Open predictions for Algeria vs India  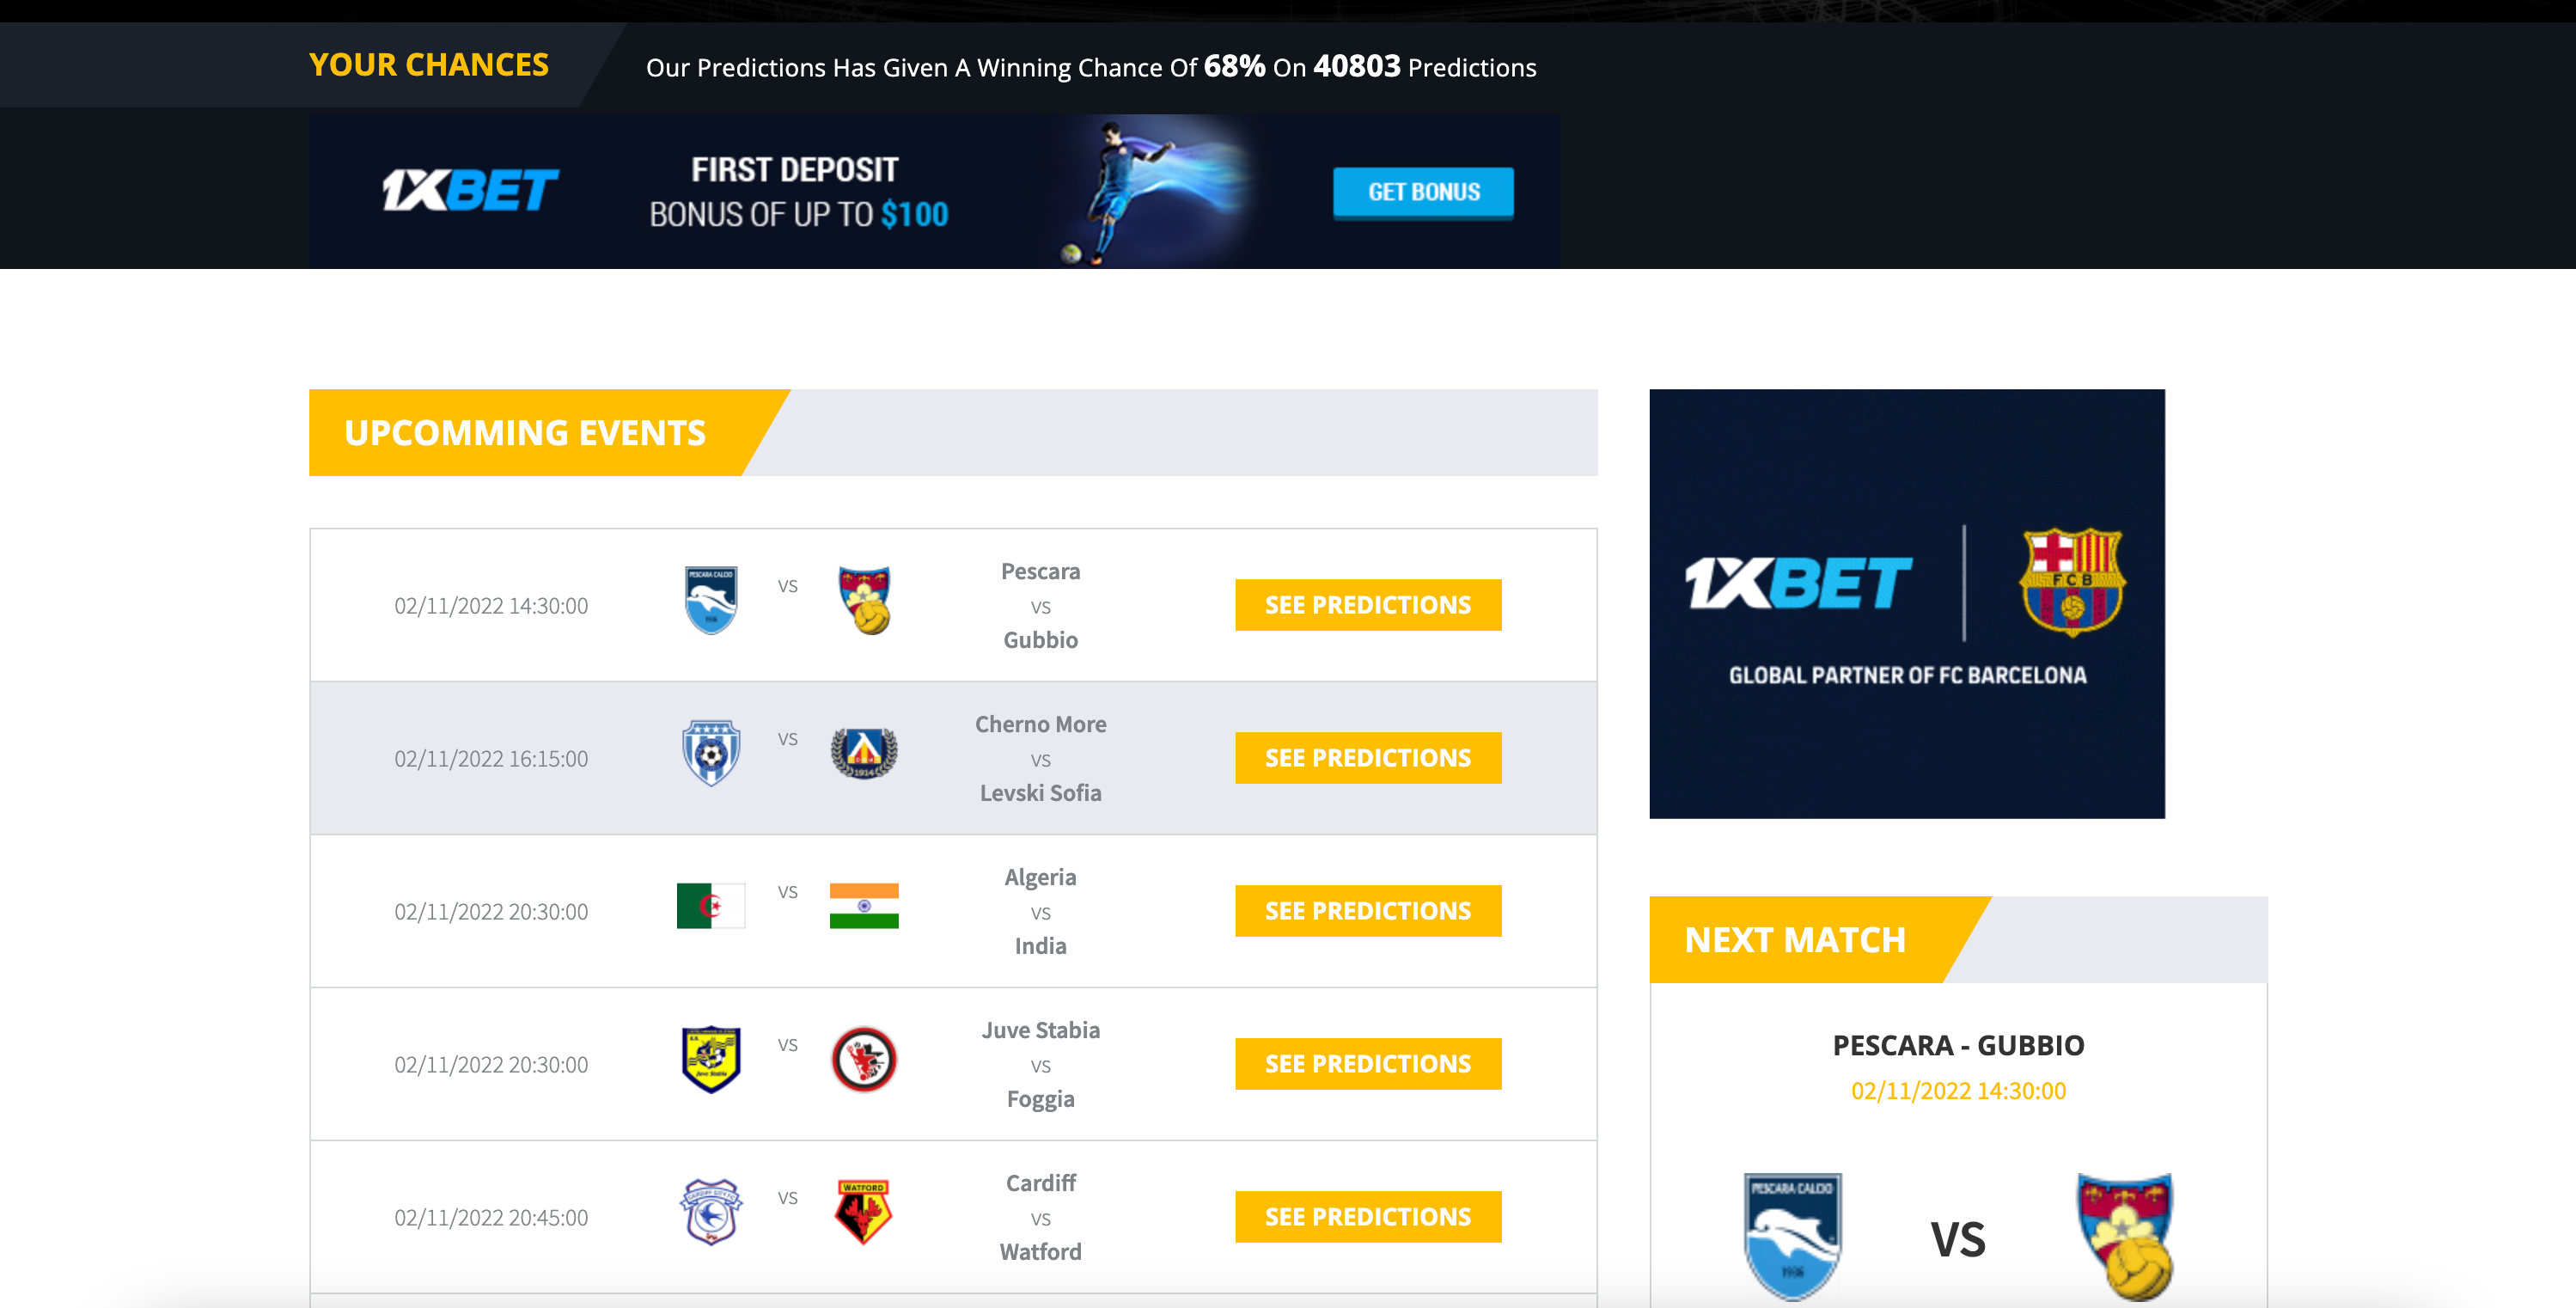(x=1368, y=911)
